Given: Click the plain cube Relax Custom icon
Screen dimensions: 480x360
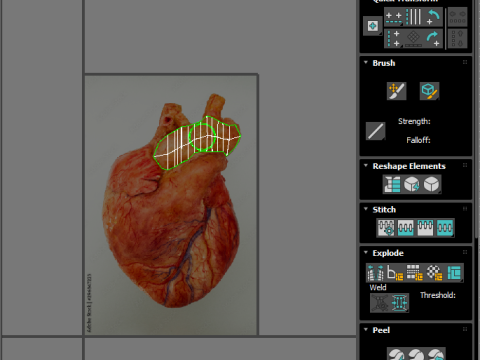Looking at the screenshot, I should (432, 184).
